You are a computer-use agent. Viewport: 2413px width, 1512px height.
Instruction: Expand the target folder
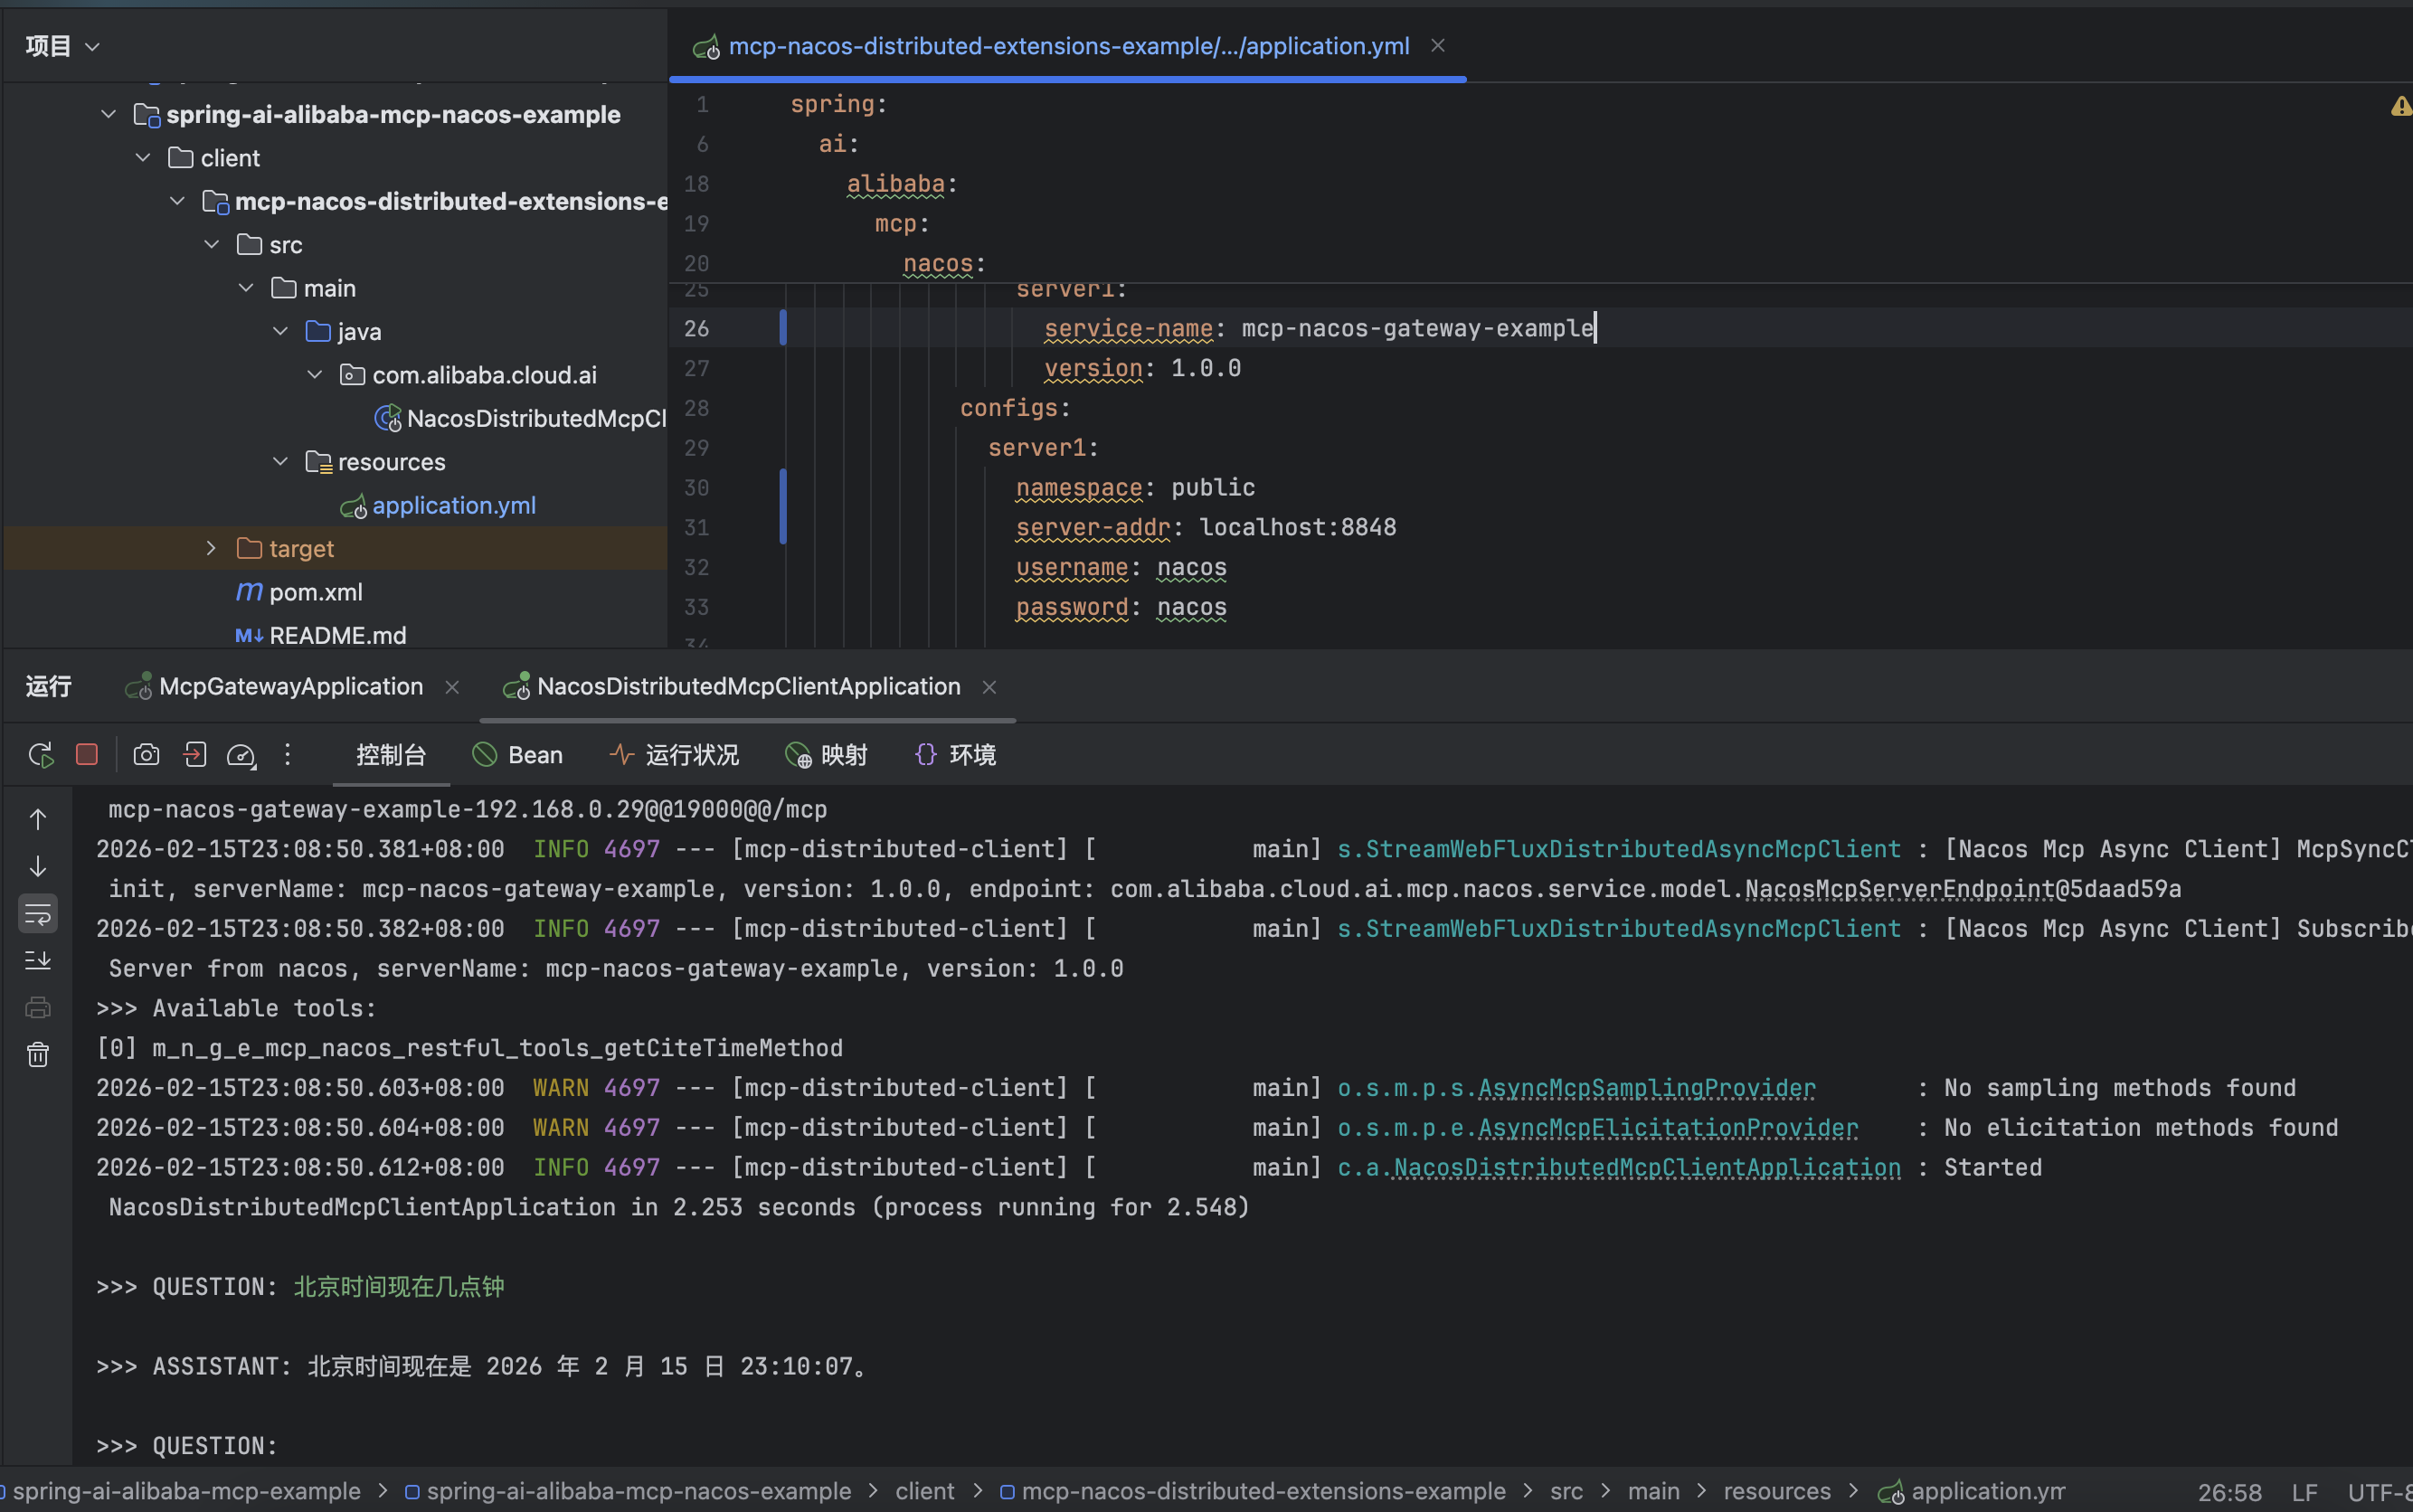(211, 548)
